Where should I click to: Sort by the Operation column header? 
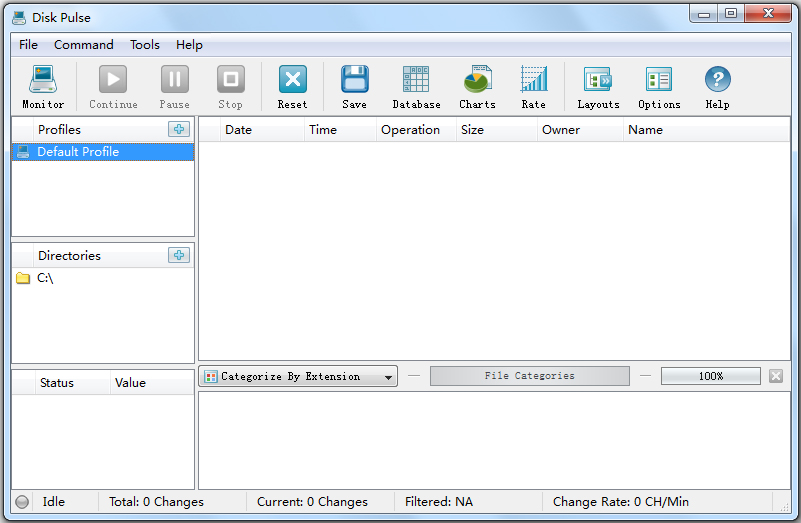tap(416, 130)
